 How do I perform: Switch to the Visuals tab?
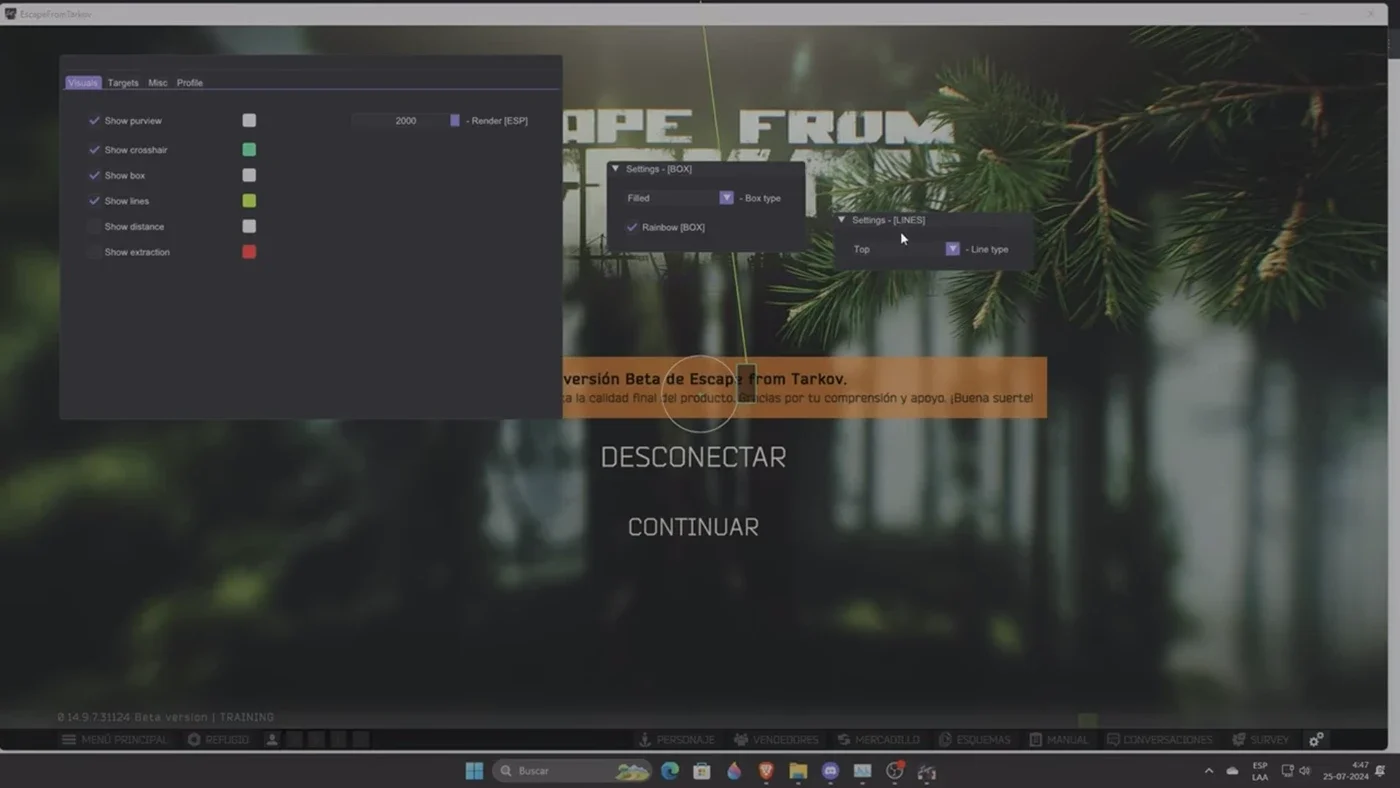point(83,83)
